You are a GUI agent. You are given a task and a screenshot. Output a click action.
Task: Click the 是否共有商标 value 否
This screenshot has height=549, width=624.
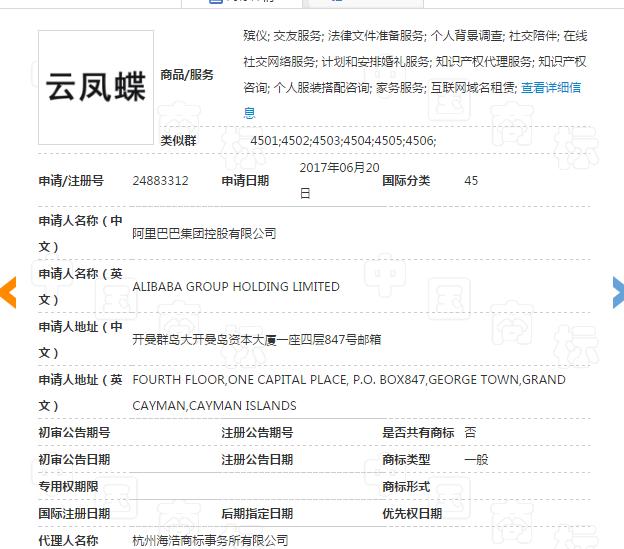coord(470,433)
